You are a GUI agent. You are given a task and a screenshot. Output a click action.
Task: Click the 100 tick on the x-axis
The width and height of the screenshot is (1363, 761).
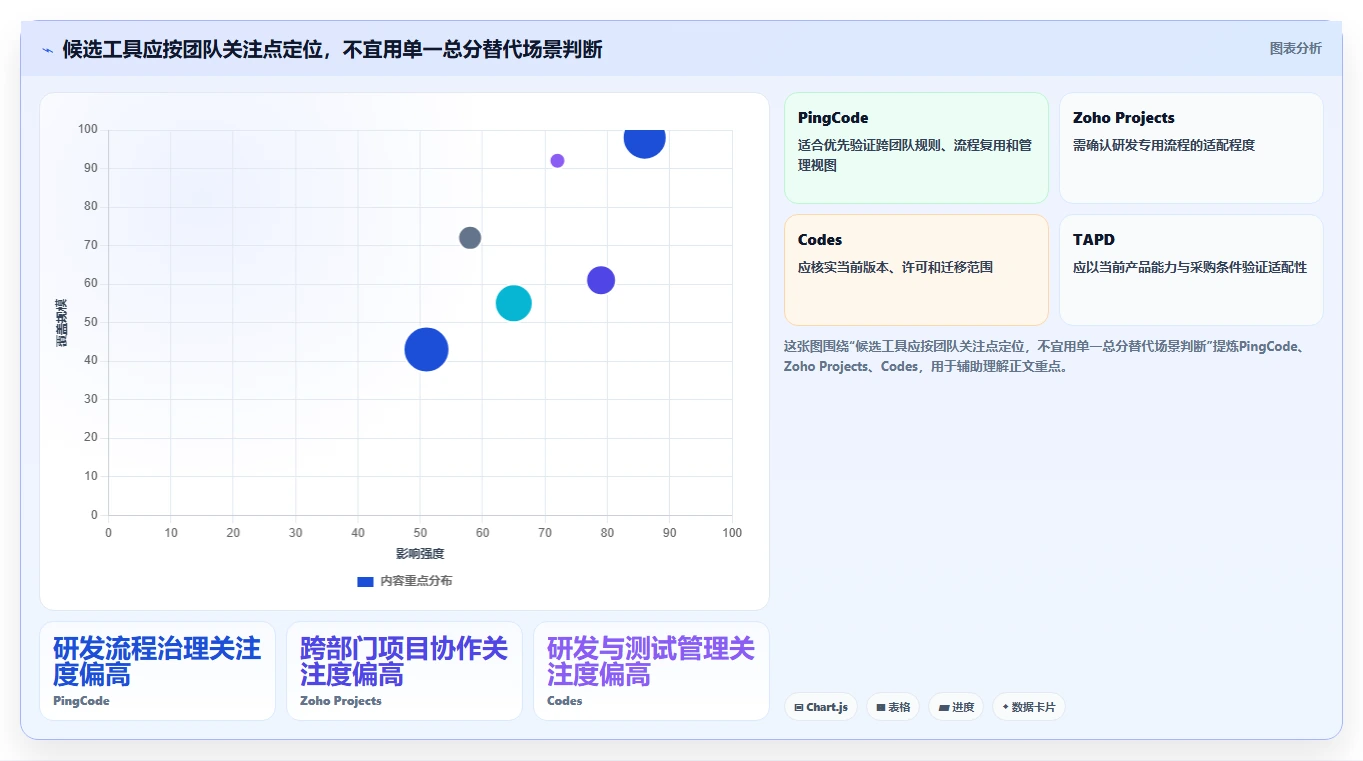click(x=732, y=533)
